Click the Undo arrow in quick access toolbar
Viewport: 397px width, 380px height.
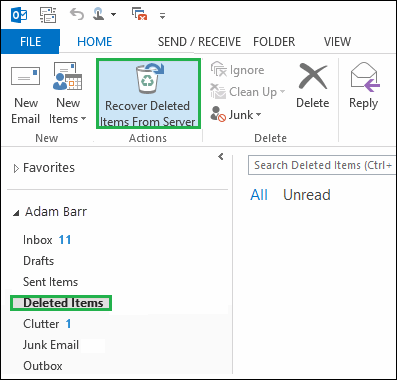77,15
